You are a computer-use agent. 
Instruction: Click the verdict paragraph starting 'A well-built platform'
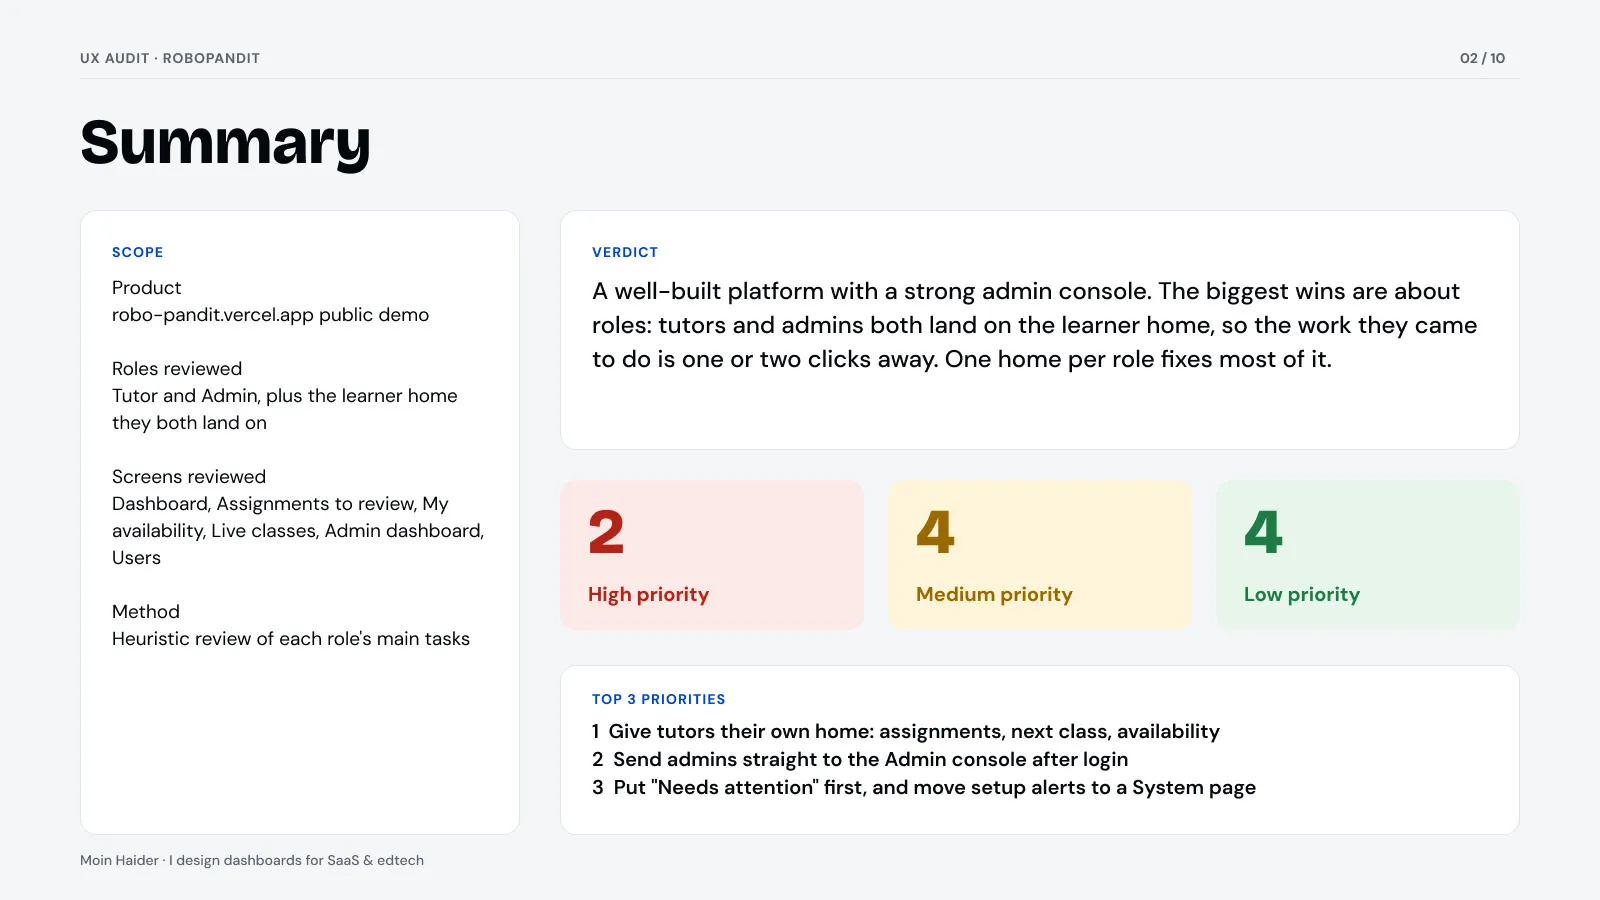(x=1034, y=325)
